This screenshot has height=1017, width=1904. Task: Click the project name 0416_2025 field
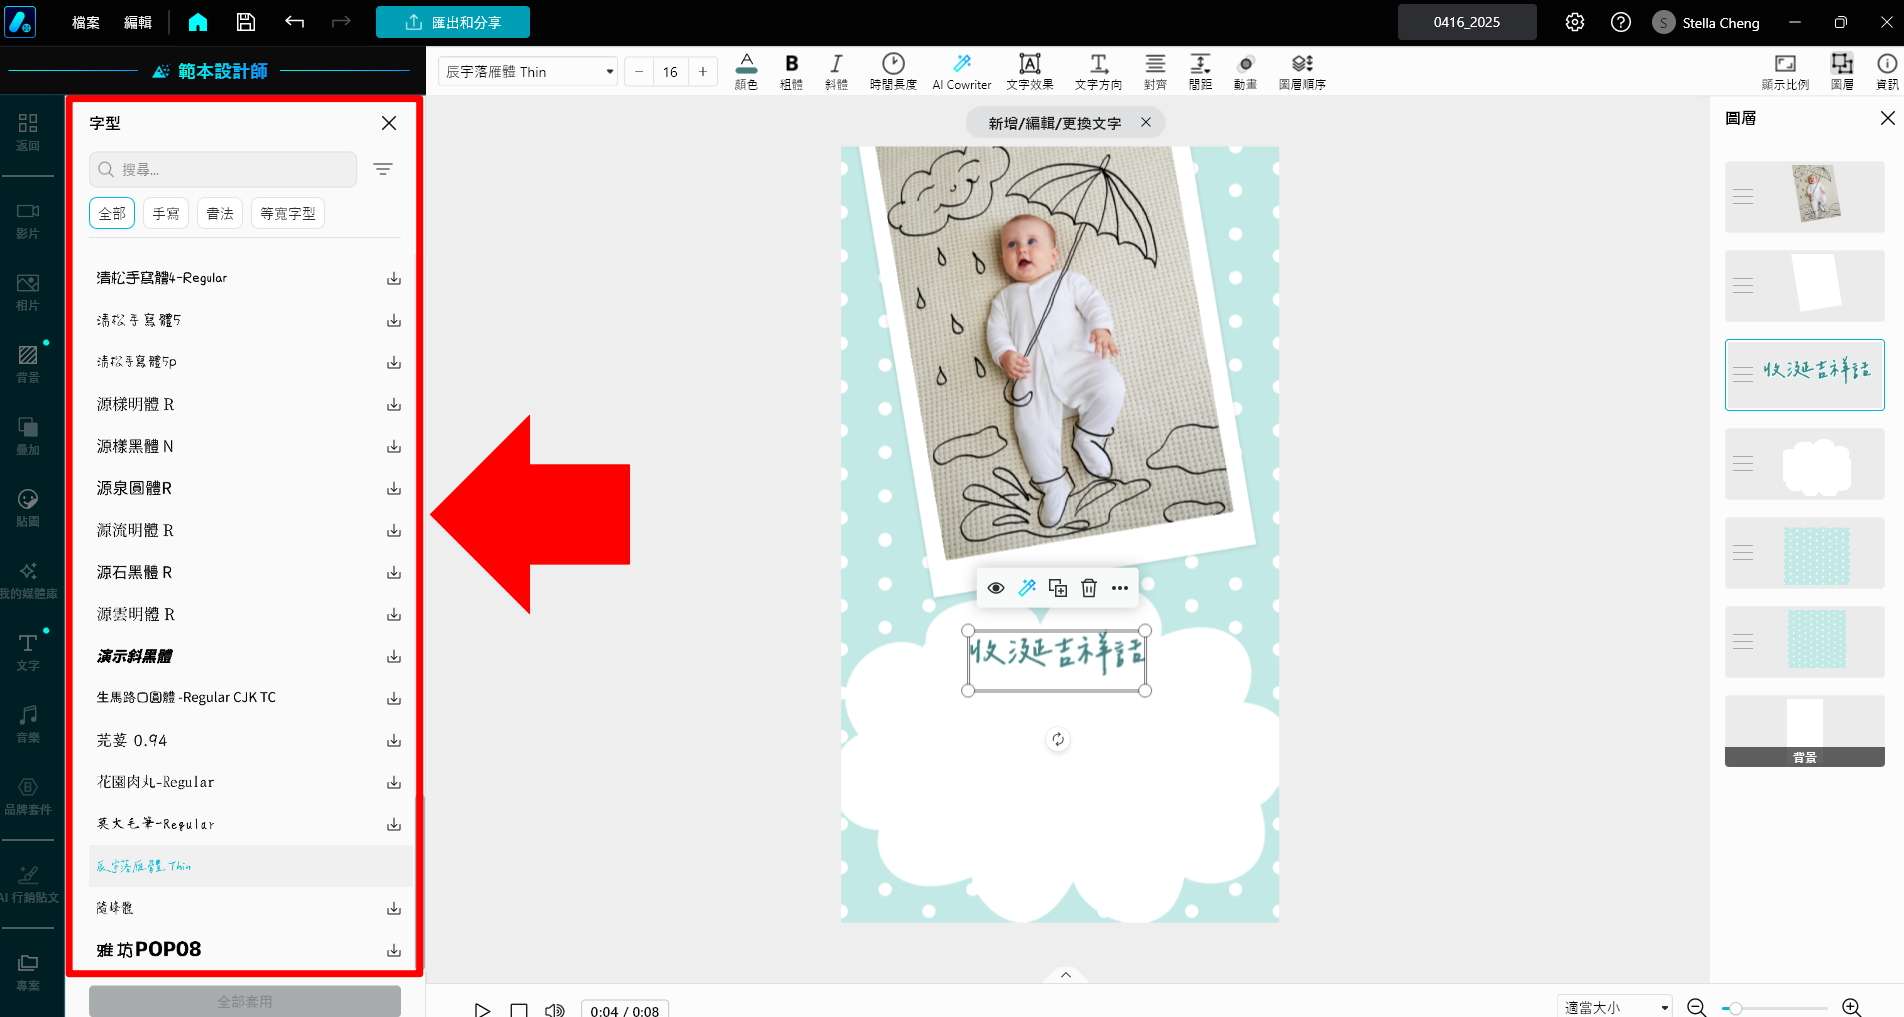point(1467,22)
